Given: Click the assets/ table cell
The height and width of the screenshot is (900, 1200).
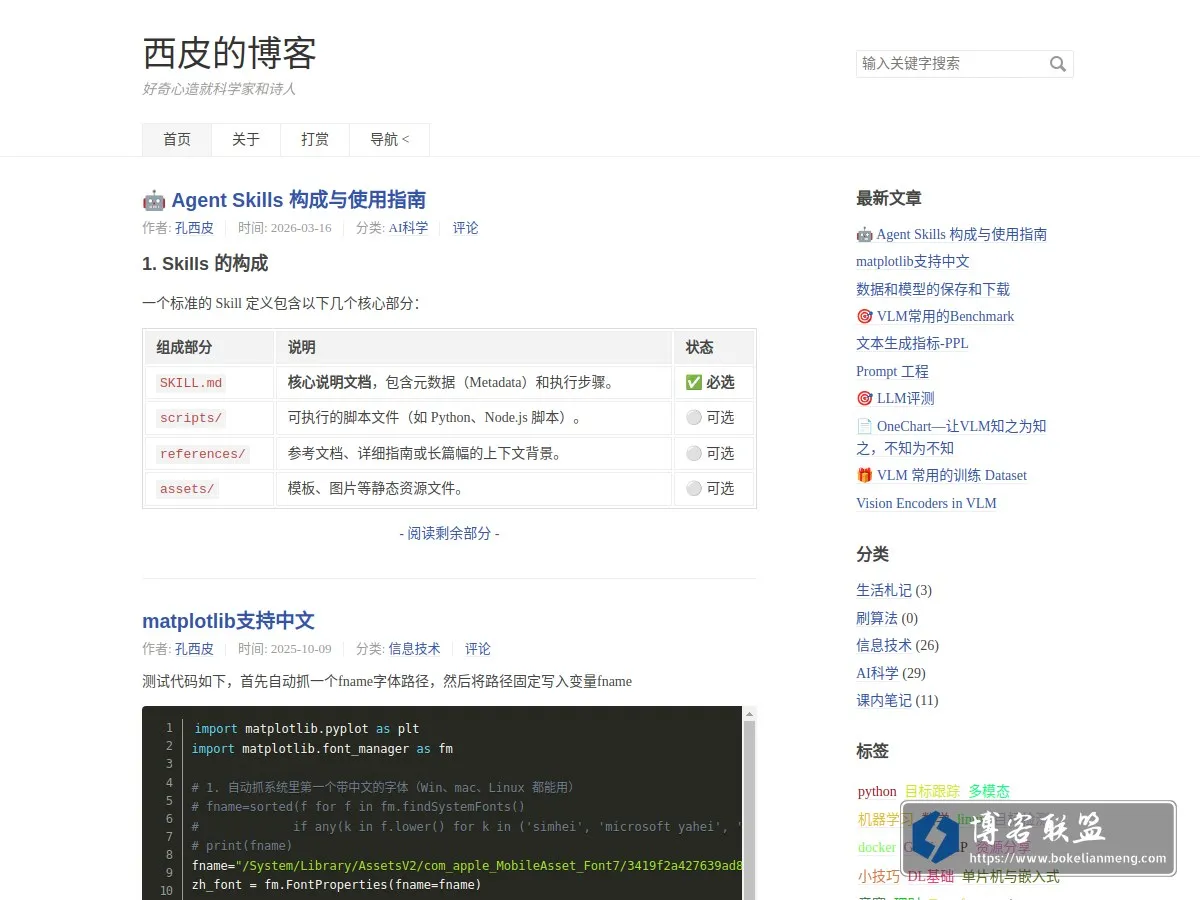Looking at the screenshot, I should 210,489.
